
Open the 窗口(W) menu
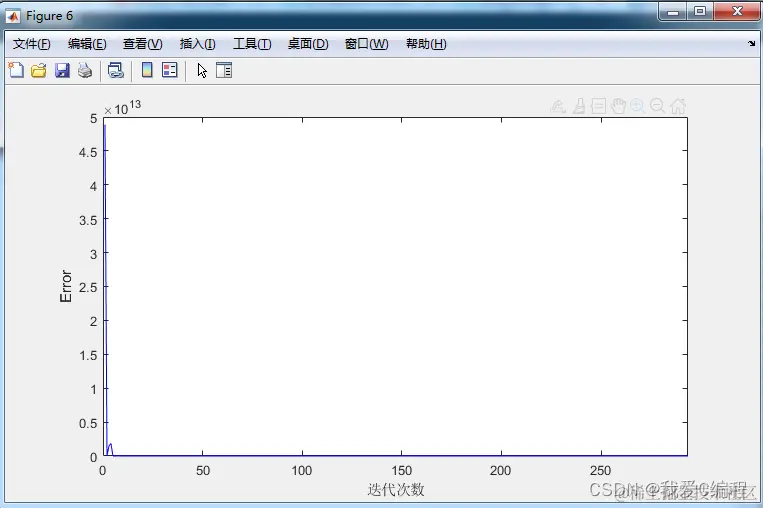pos(366,44)
